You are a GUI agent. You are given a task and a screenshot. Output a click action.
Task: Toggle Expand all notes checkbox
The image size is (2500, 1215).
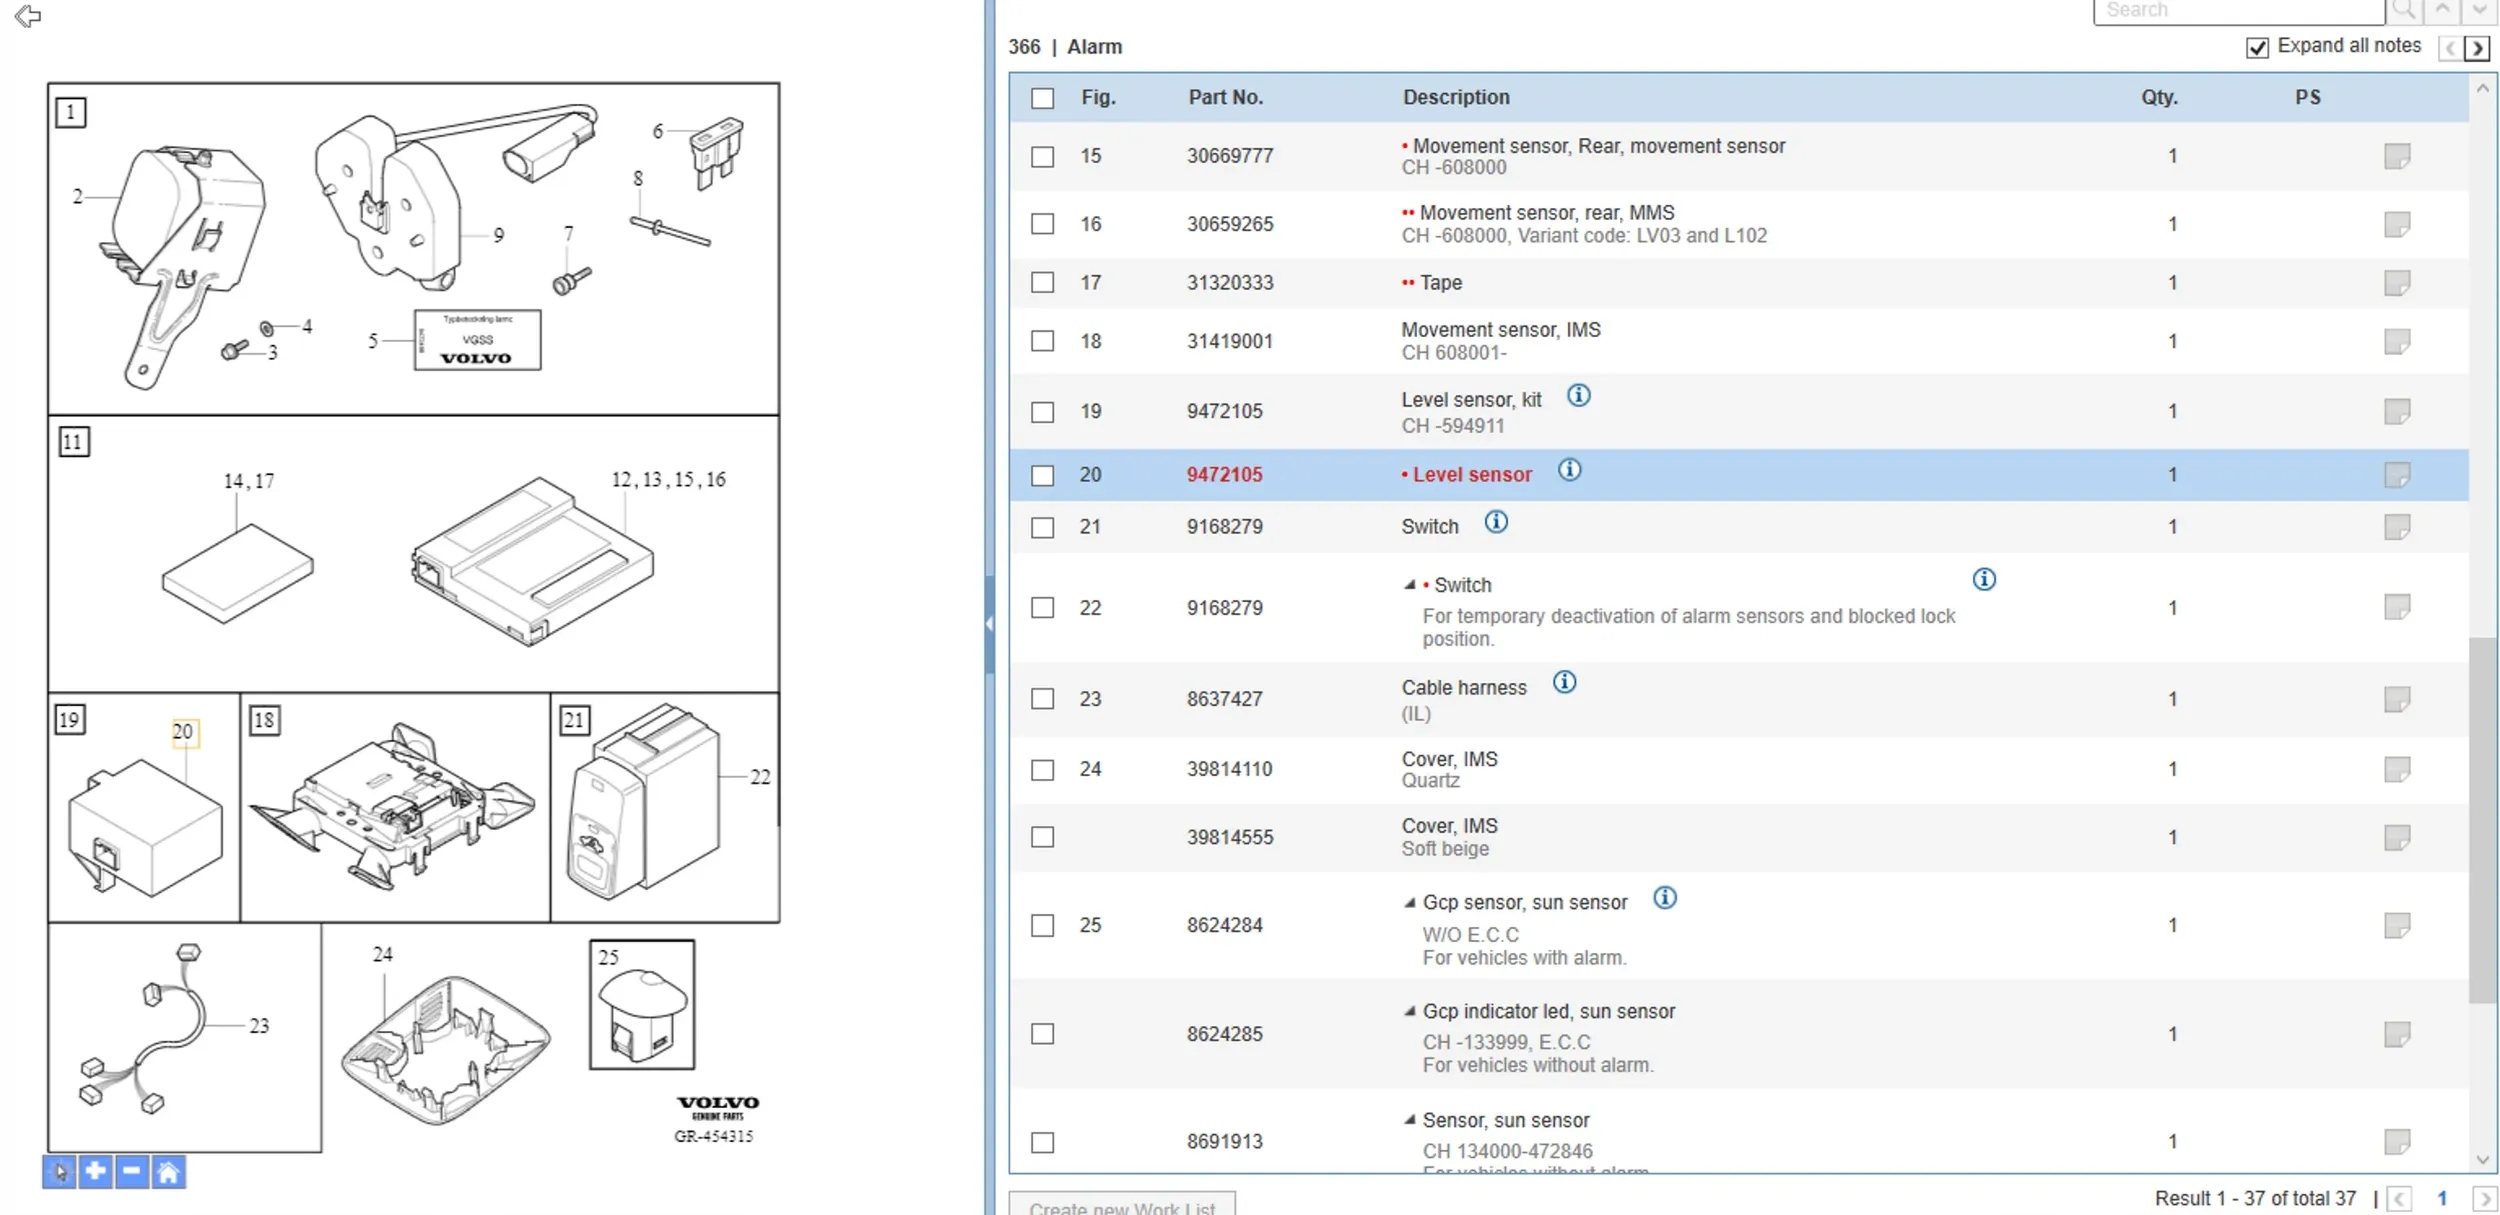[2256, 48]
